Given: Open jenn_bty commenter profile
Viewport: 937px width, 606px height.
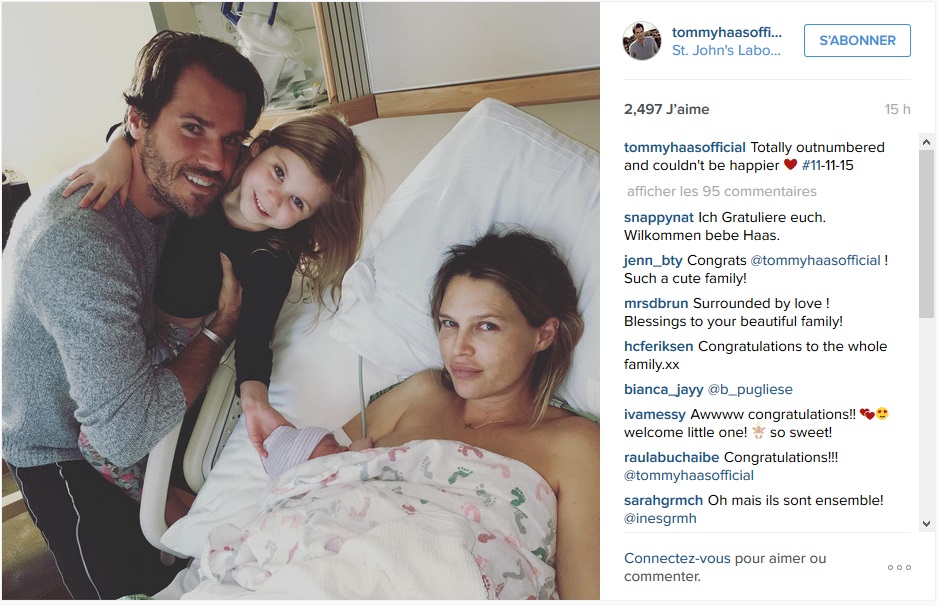Looking at the screenshot, I should point(653,261).
